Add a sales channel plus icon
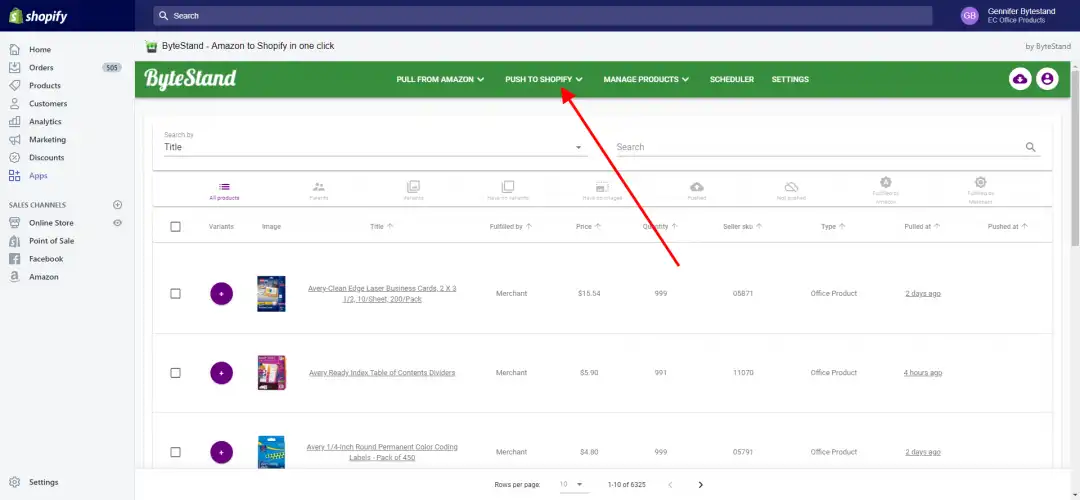This screenshot has width=1080, height=500. click(118, 205)
